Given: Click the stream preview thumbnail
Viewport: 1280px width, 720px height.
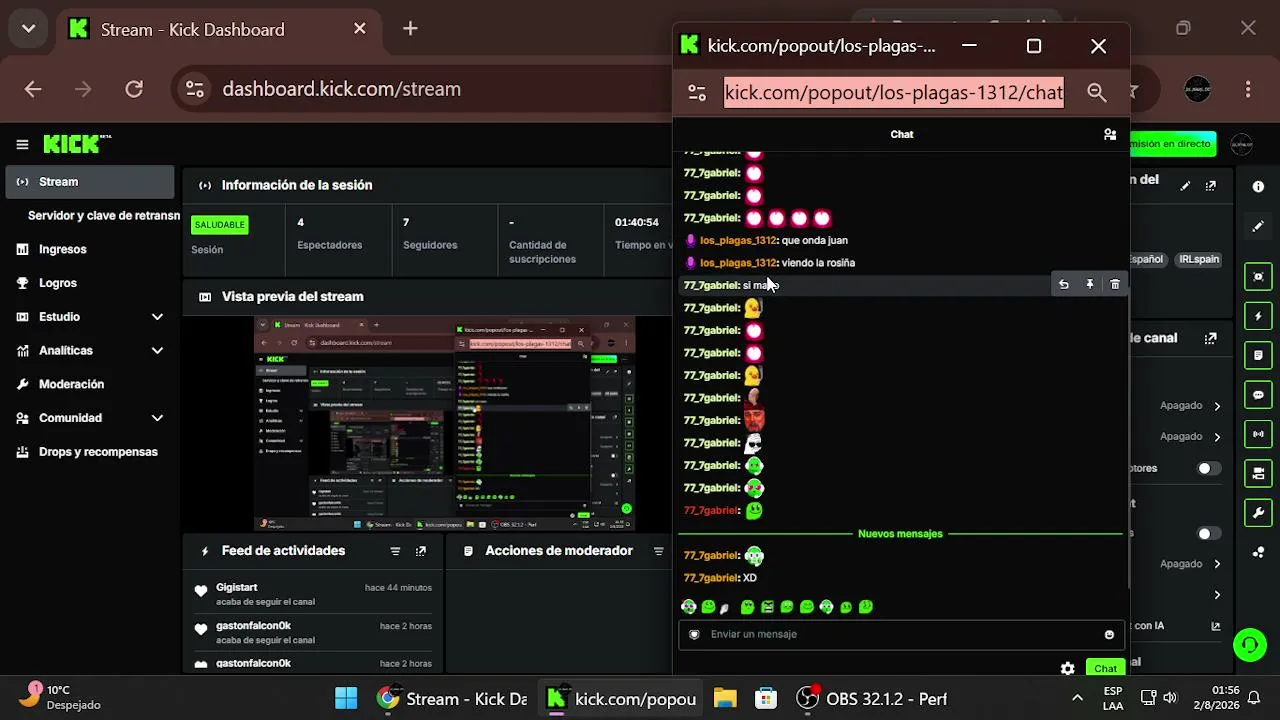Looking at the screenshot, I should point(445,424).
